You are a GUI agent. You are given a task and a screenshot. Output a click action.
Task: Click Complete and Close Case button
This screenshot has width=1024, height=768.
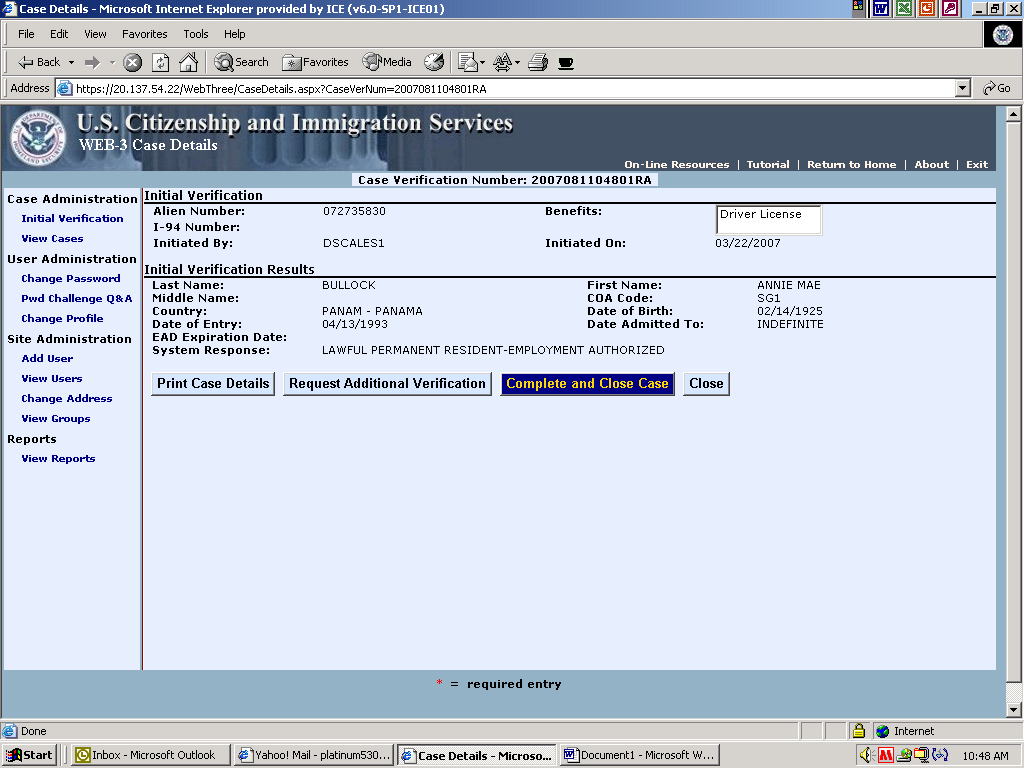pyautogui.click(x=587, y=384)
